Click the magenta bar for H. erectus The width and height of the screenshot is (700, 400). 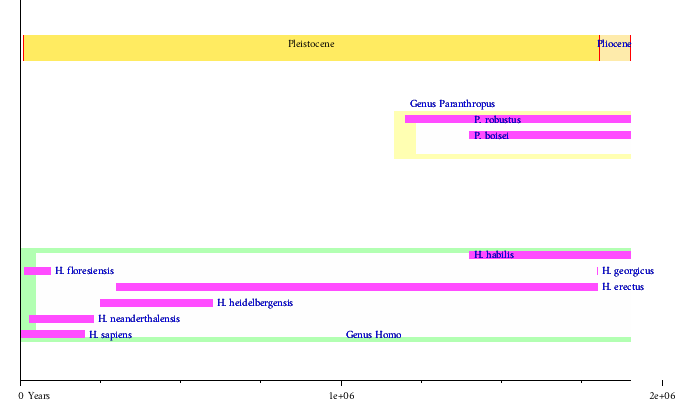click(x=356, y=287)
